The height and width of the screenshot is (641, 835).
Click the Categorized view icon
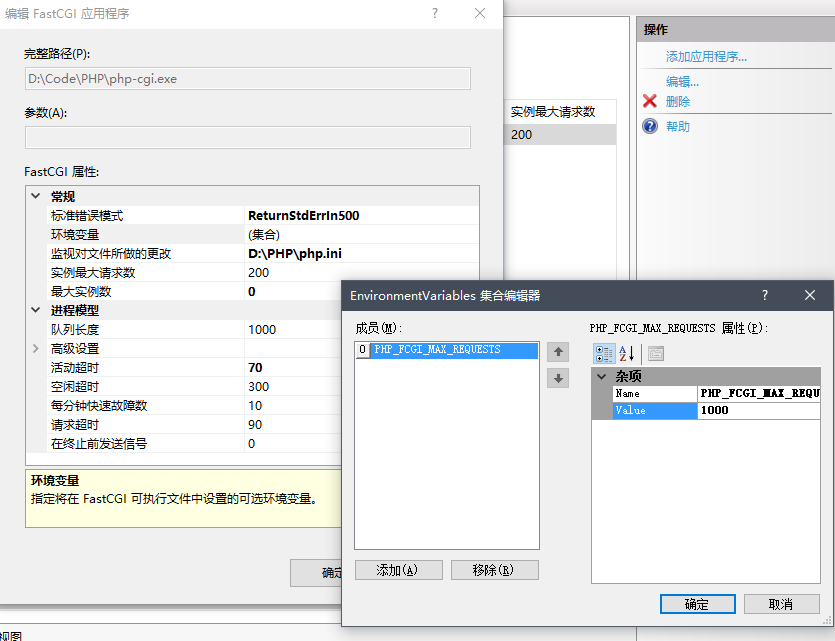(605, 353)
